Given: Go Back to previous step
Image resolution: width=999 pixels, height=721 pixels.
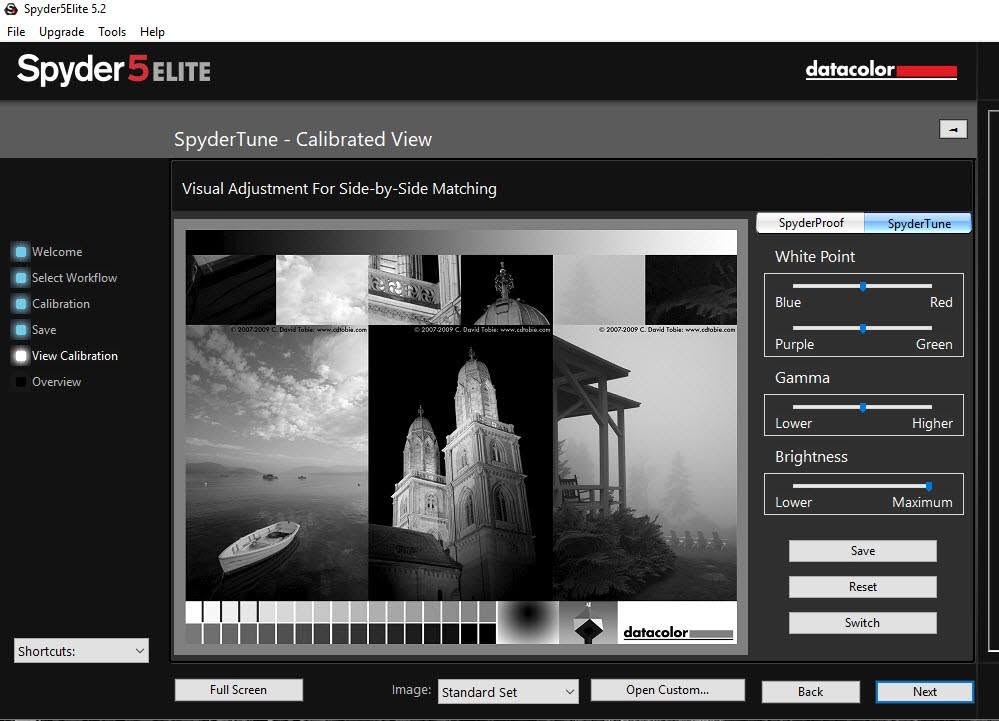Looking at the screenshot, I should click(810, 692).
